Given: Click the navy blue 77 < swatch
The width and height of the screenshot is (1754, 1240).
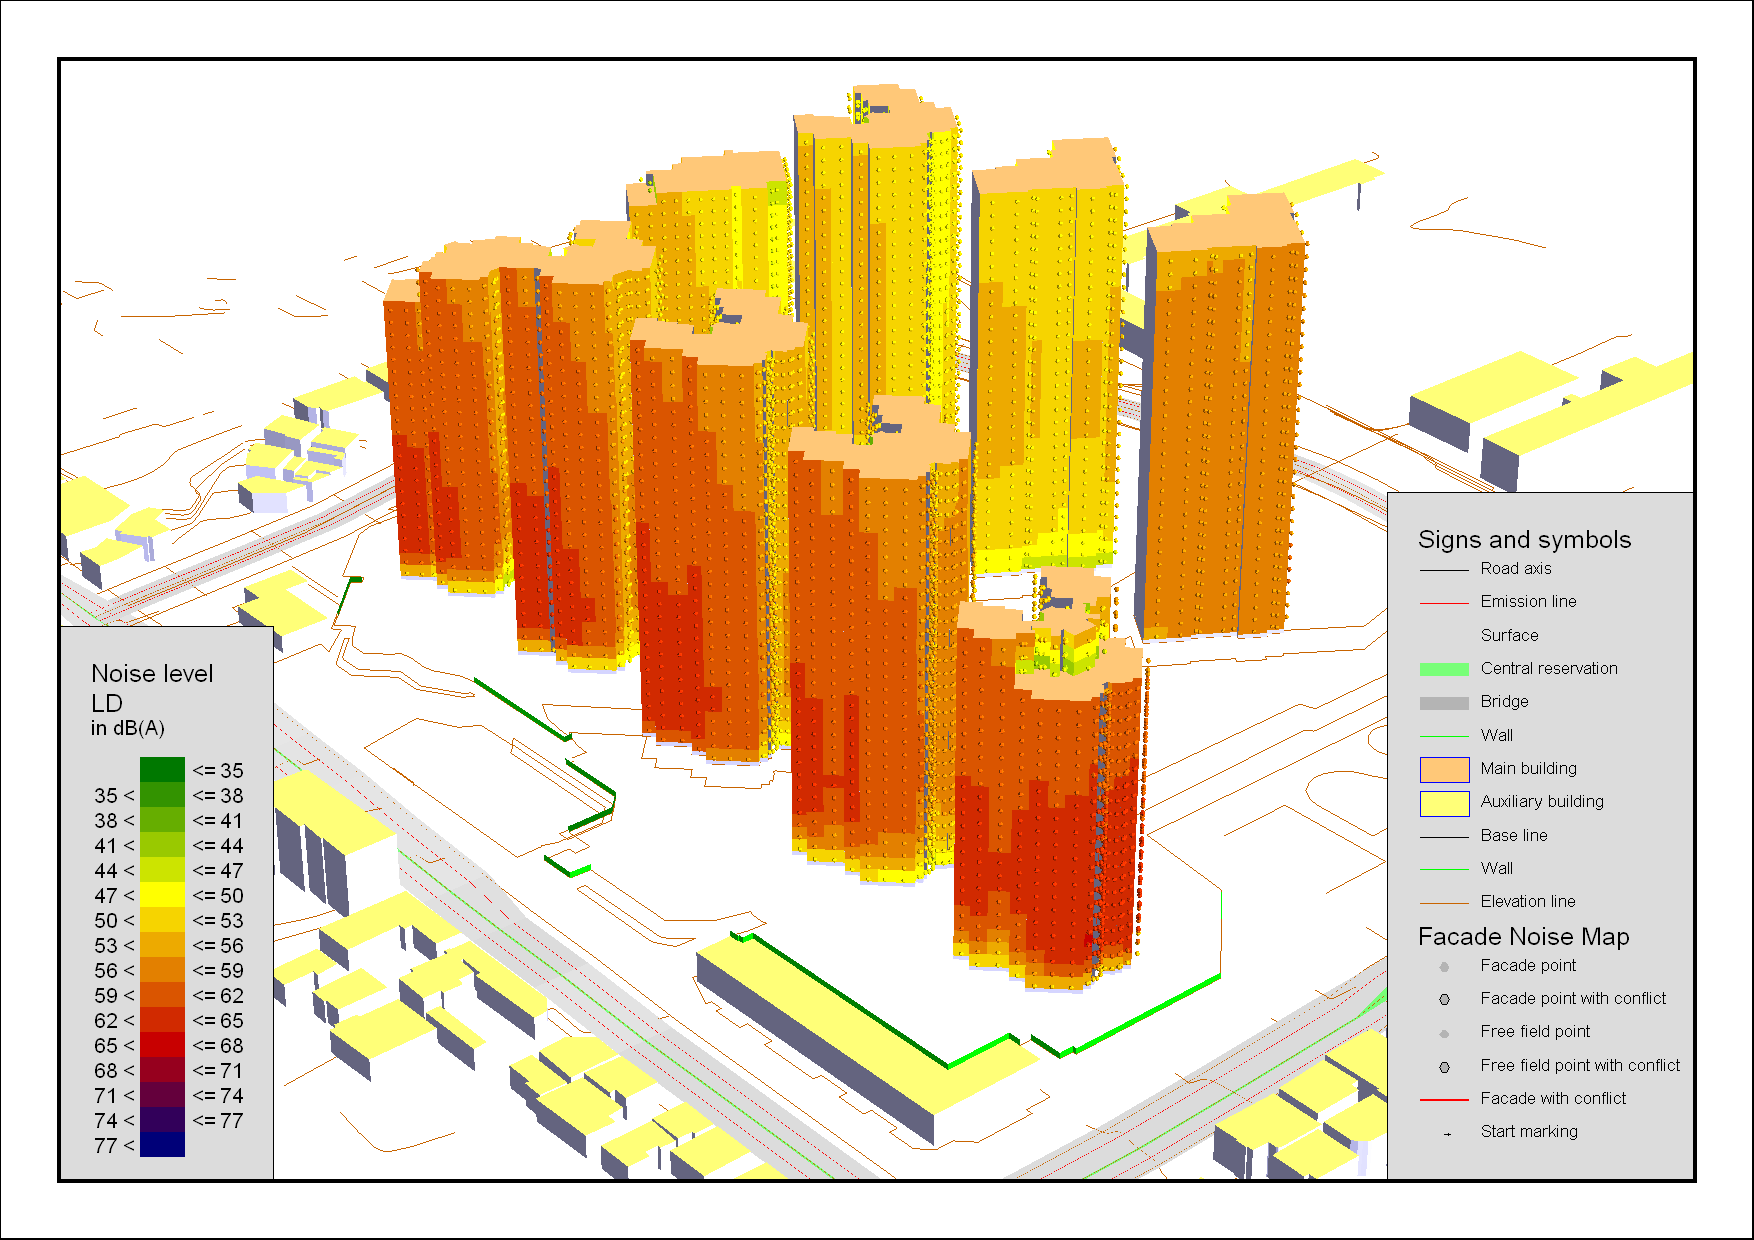Looking at the screenshot, I should (162, 1144).
